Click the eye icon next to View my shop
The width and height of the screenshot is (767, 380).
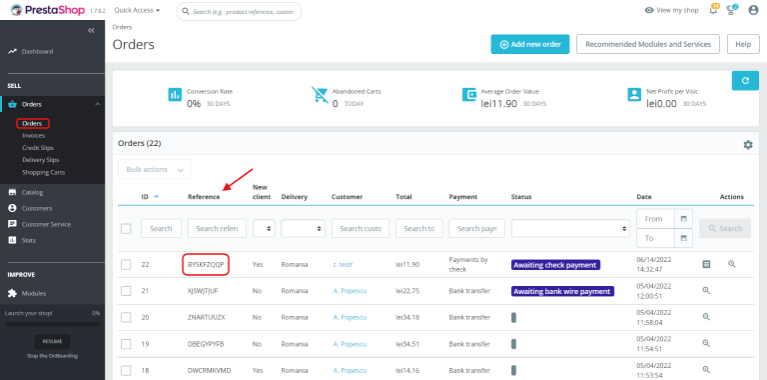click(649, 10)
